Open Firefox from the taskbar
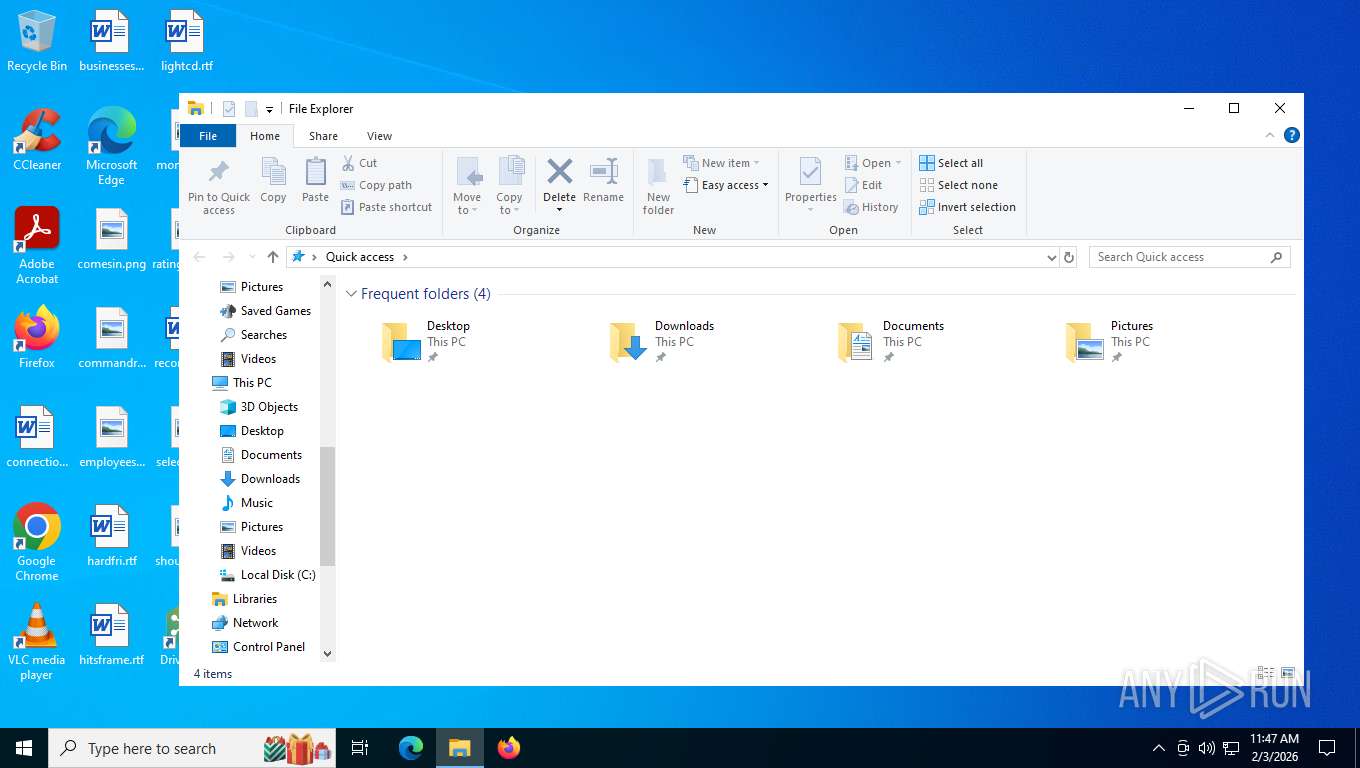The image size is (1360, 768). click(509, 748)
